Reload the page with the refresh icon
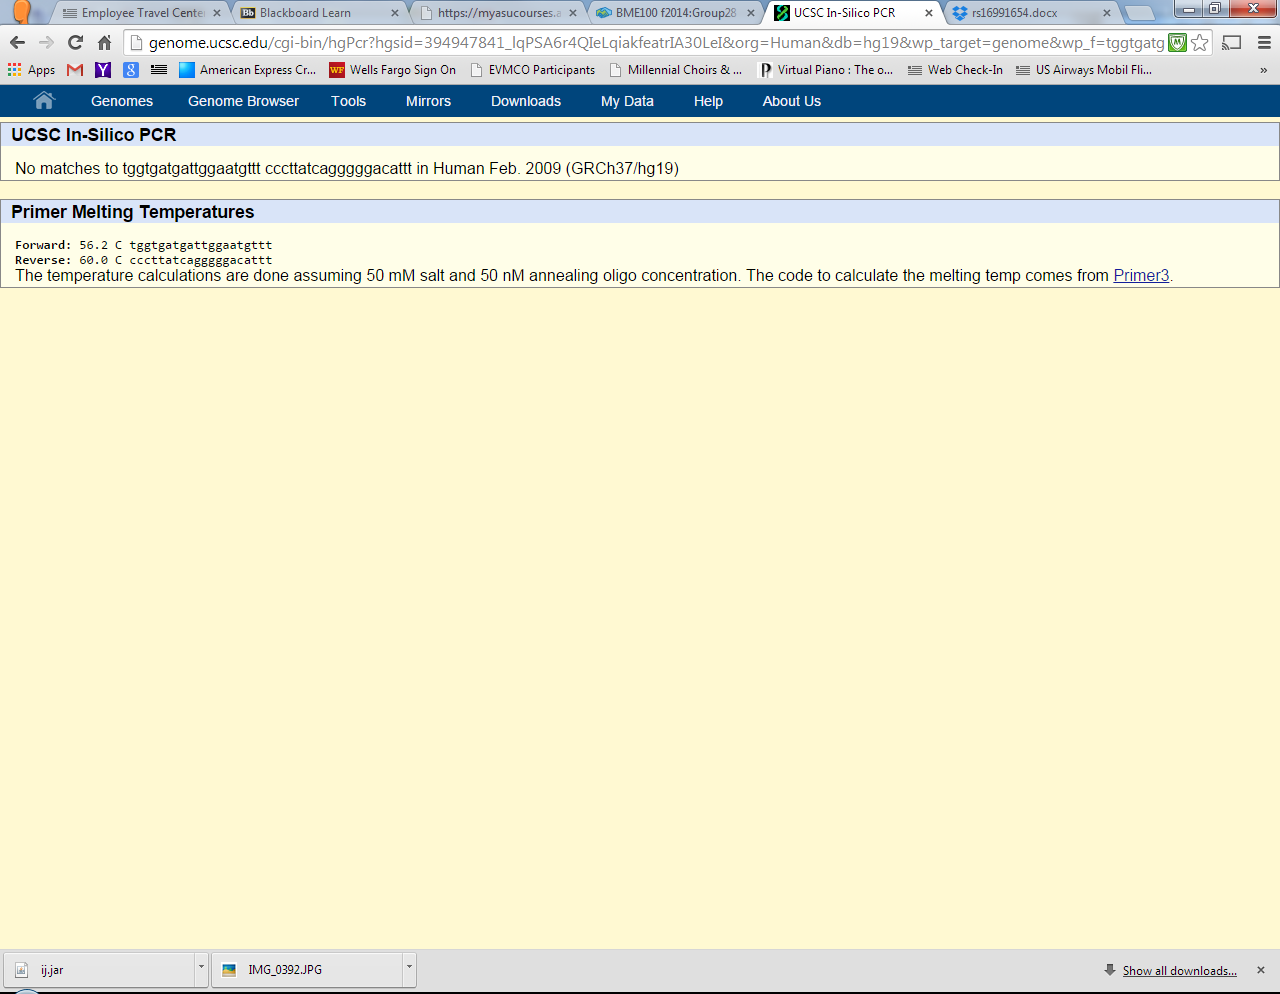 (75, 42)
